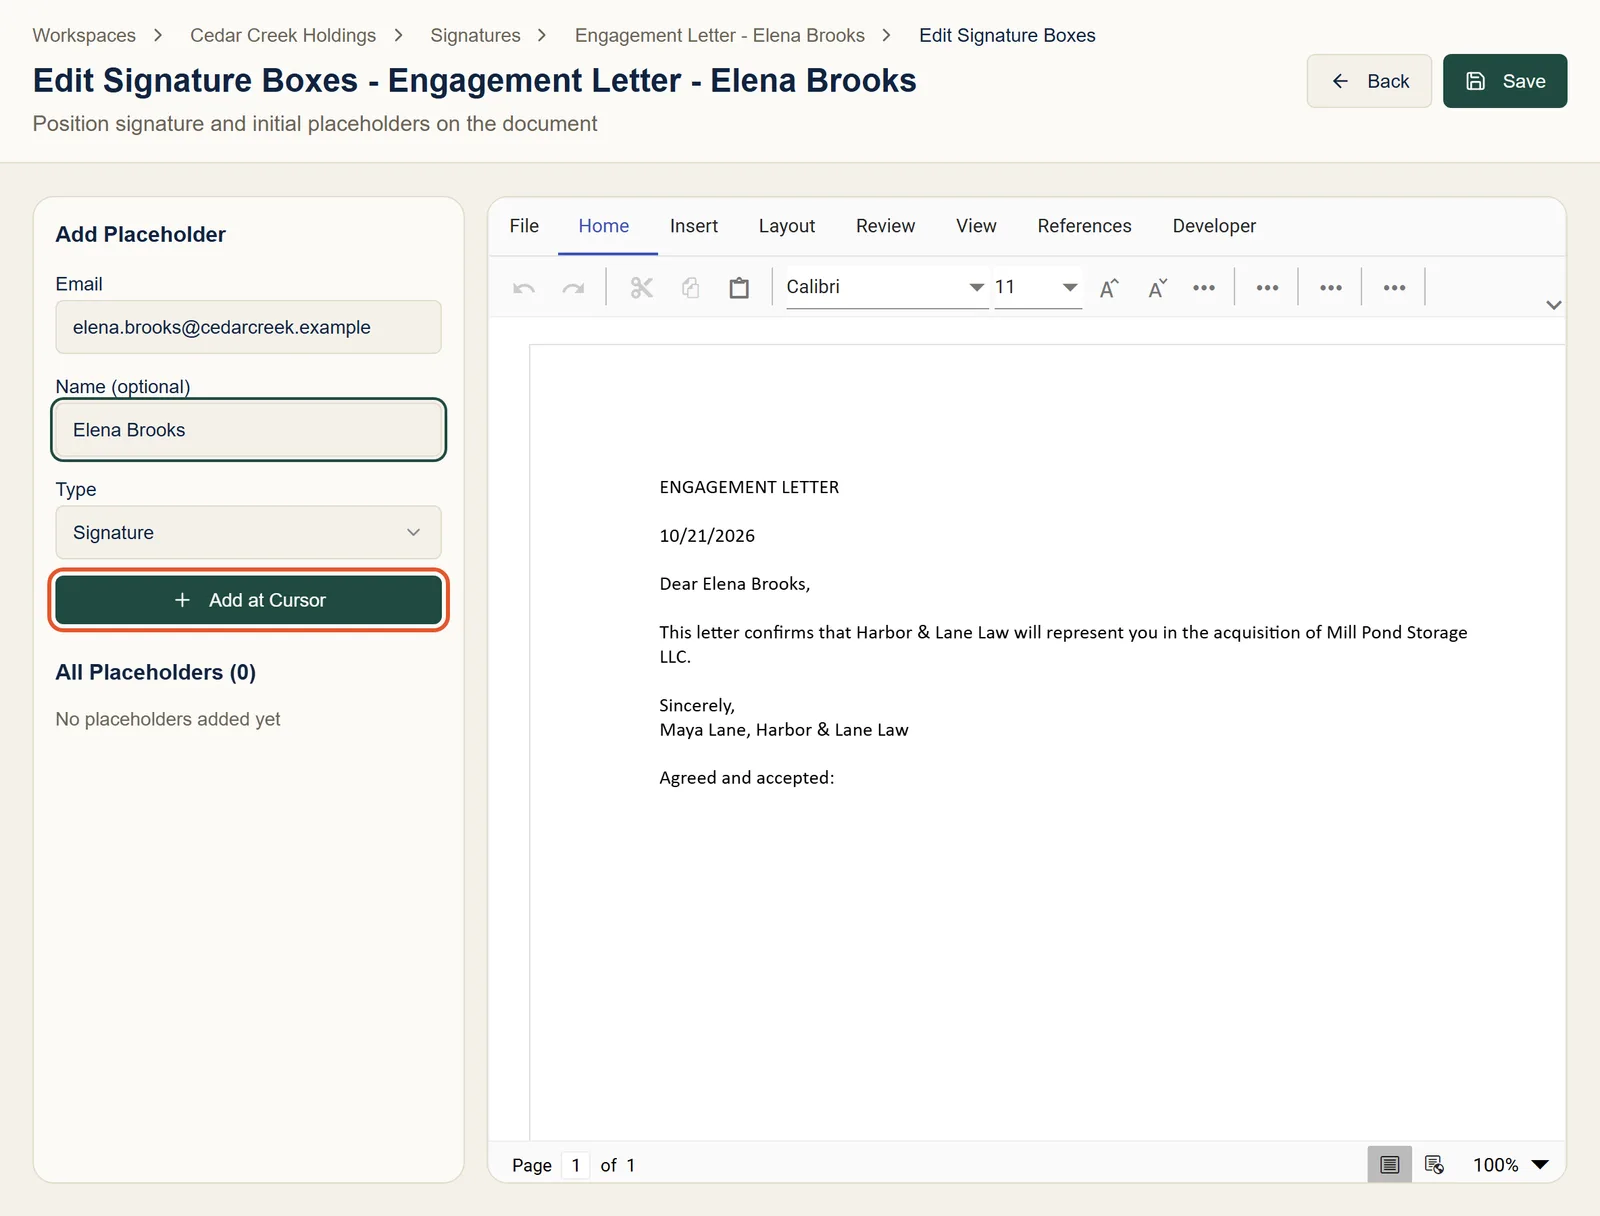Viewport: 1600px width, 1216px height.
Task: Switch to the View tab
Action: [x=976, y=226]
